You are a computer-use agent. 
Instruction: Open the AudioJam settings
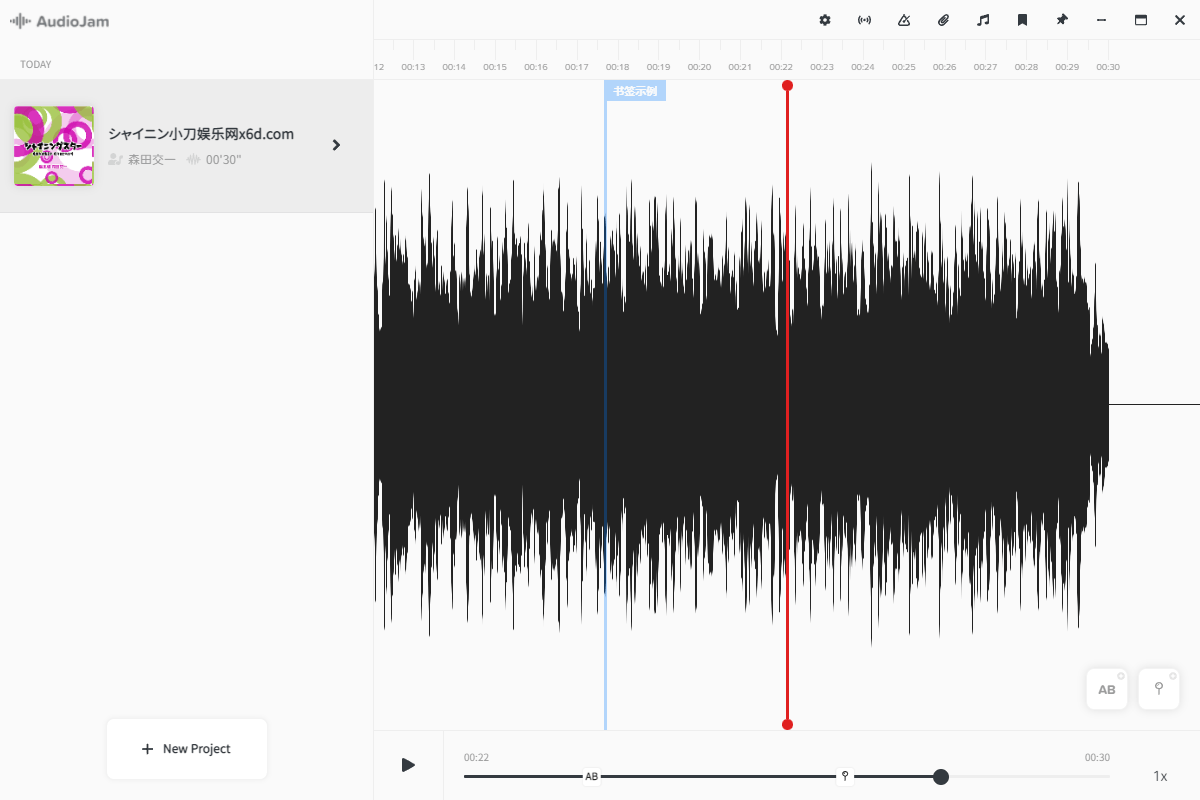(x=824, y=20)
